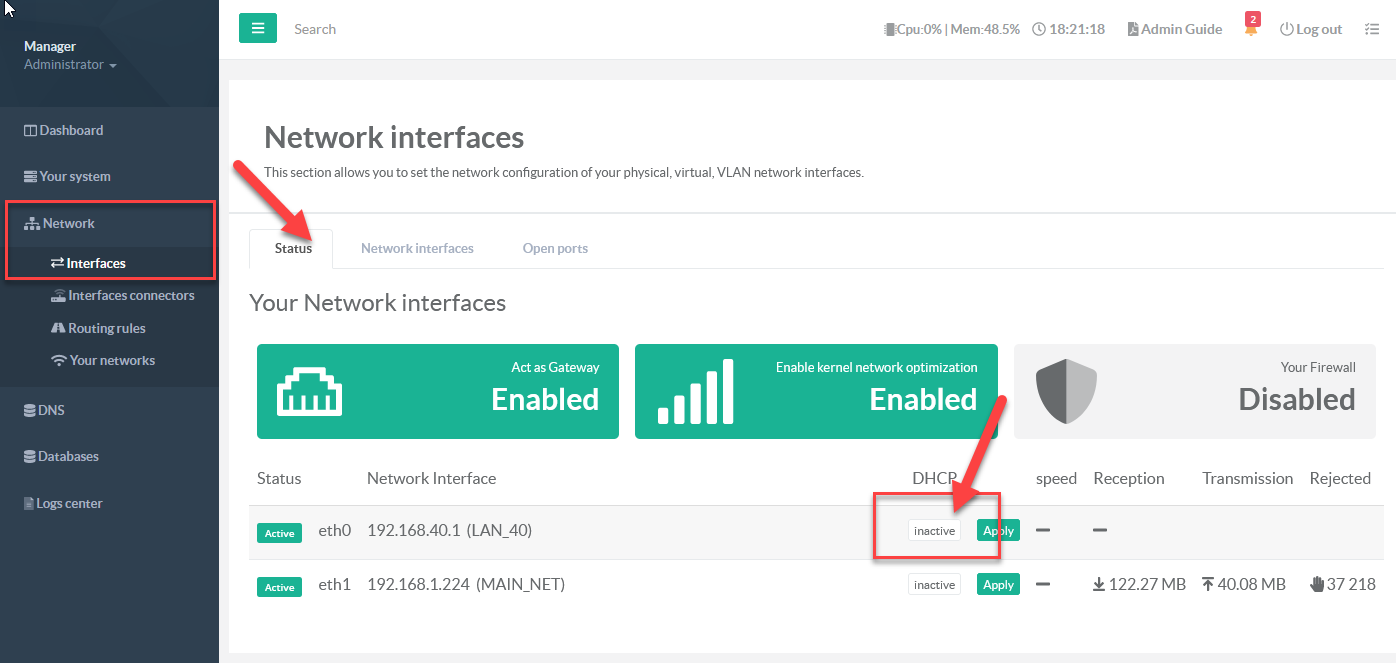Click the green hamburger menu button
The width and height of the screenshot is (1396, 663).
tap(257, 29)
